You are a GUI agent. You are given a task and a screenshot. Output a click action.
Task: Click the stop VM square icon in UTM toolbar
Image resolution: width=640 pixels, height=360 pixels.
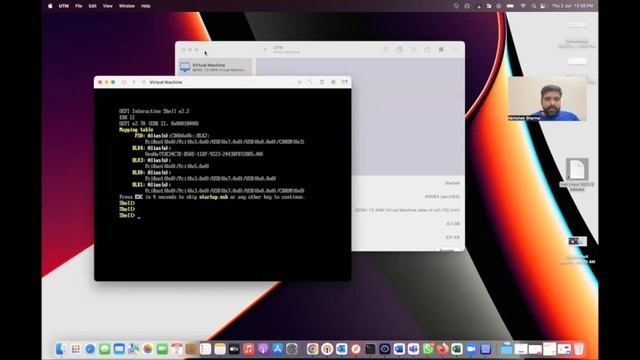click(441, 50)
